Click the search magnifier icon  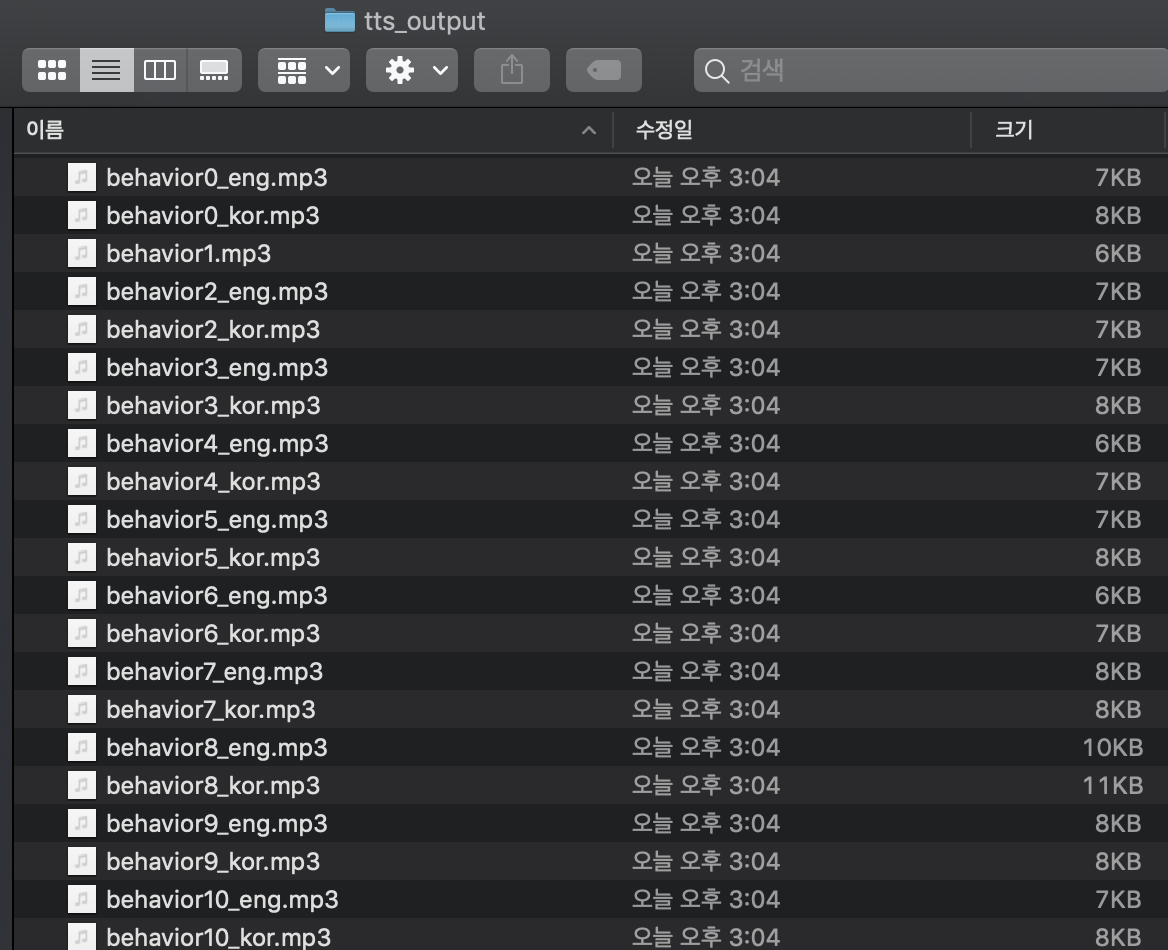717,71
